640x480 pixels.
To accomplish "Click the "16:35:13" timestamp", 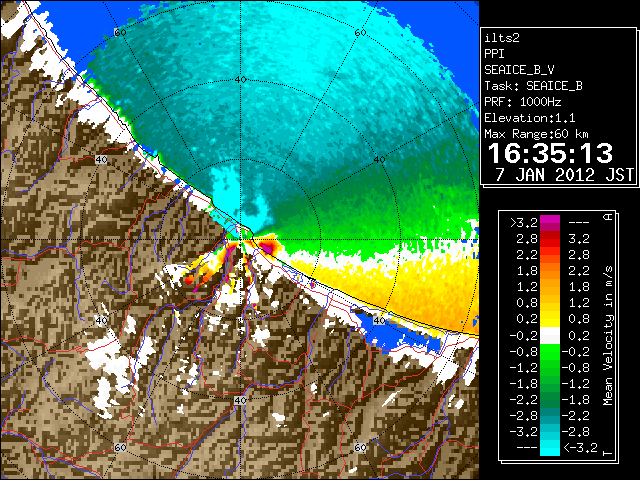I will pos(551,153).
